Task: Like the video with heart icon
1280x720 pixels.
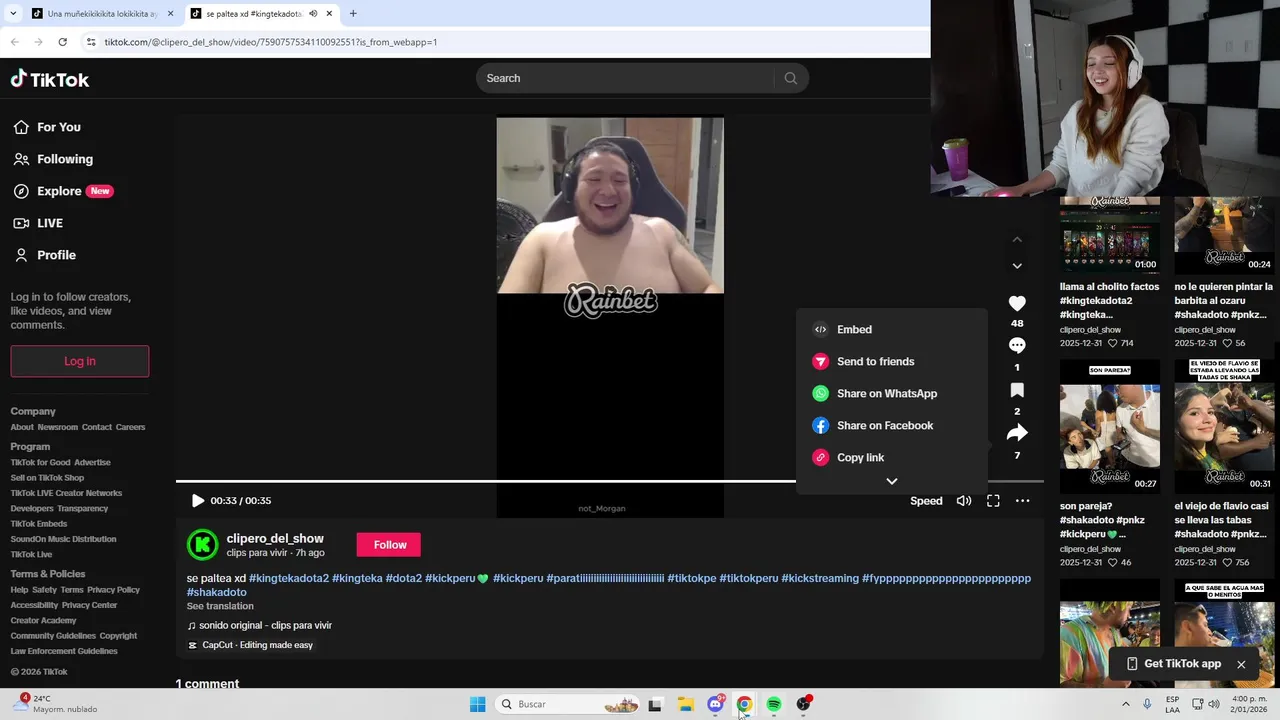Action: [x=1017, y=303]
